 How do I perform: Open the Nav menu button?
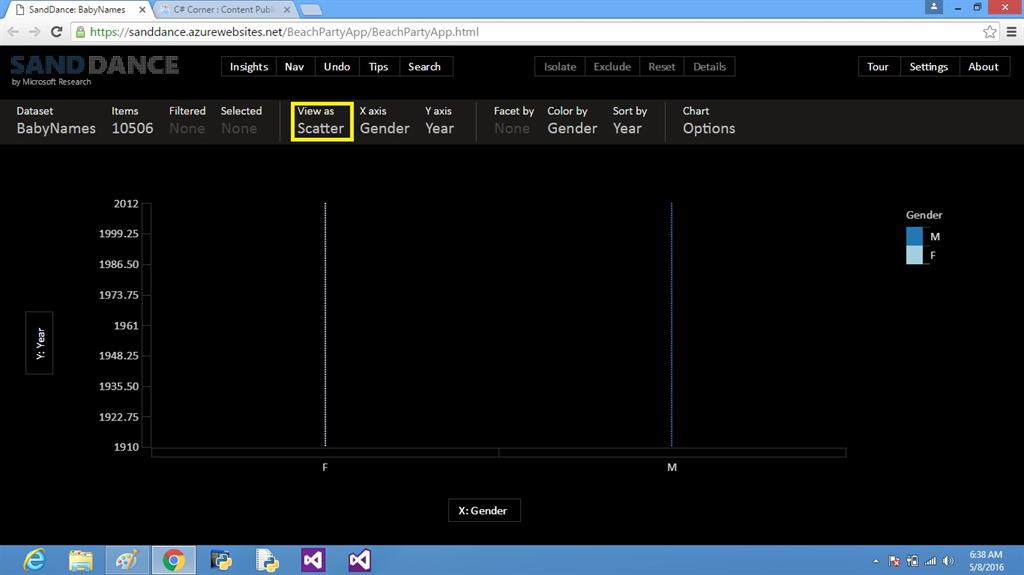click(x=295, y=67)
